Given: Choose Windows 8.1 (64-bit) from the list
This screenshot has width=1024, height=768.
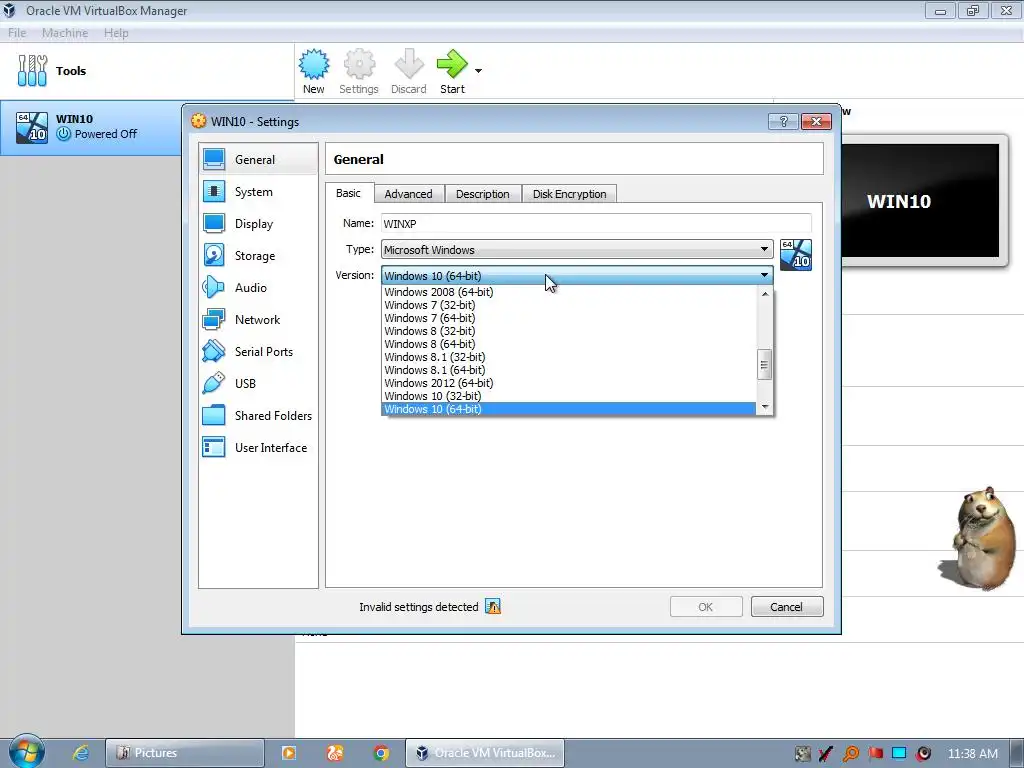Looking at the screenshot, I should click(568, 370).
